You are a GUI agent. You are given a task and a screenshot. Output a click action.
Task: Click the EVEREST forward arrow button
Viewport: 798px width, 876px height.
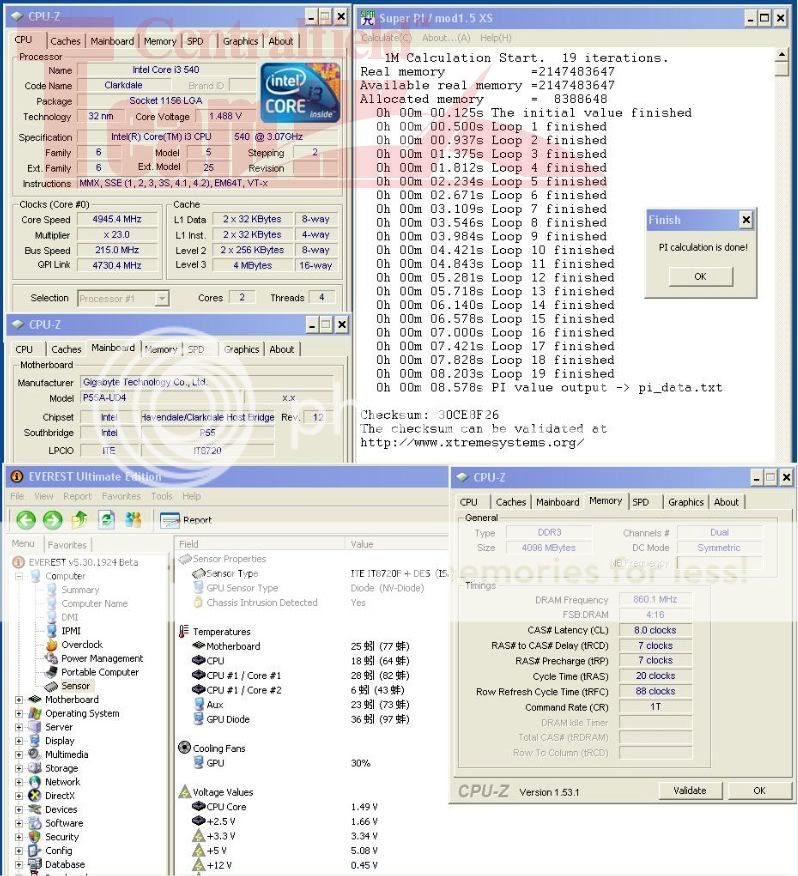pyautogui.click(x=53, y=520)
